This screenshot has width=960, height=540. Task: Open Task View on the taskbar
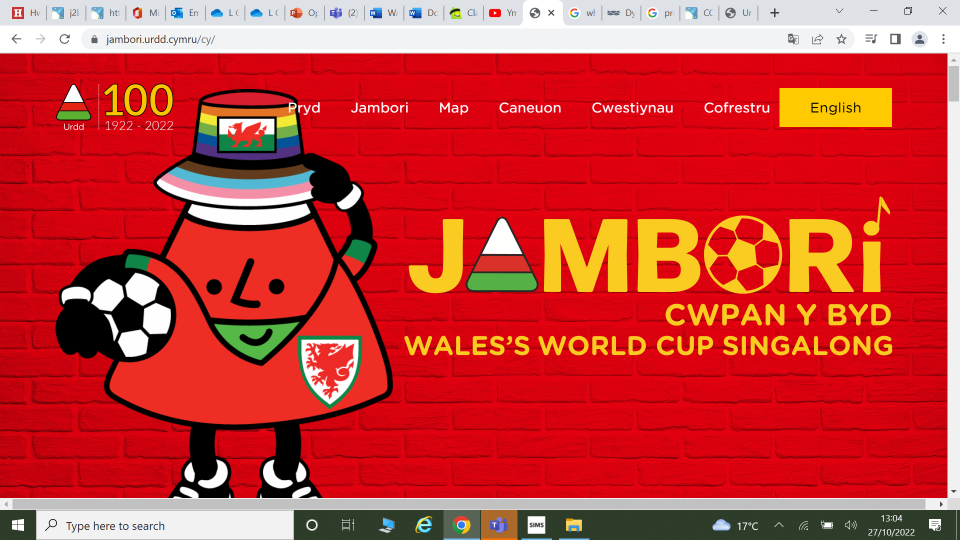click(348, 525)
